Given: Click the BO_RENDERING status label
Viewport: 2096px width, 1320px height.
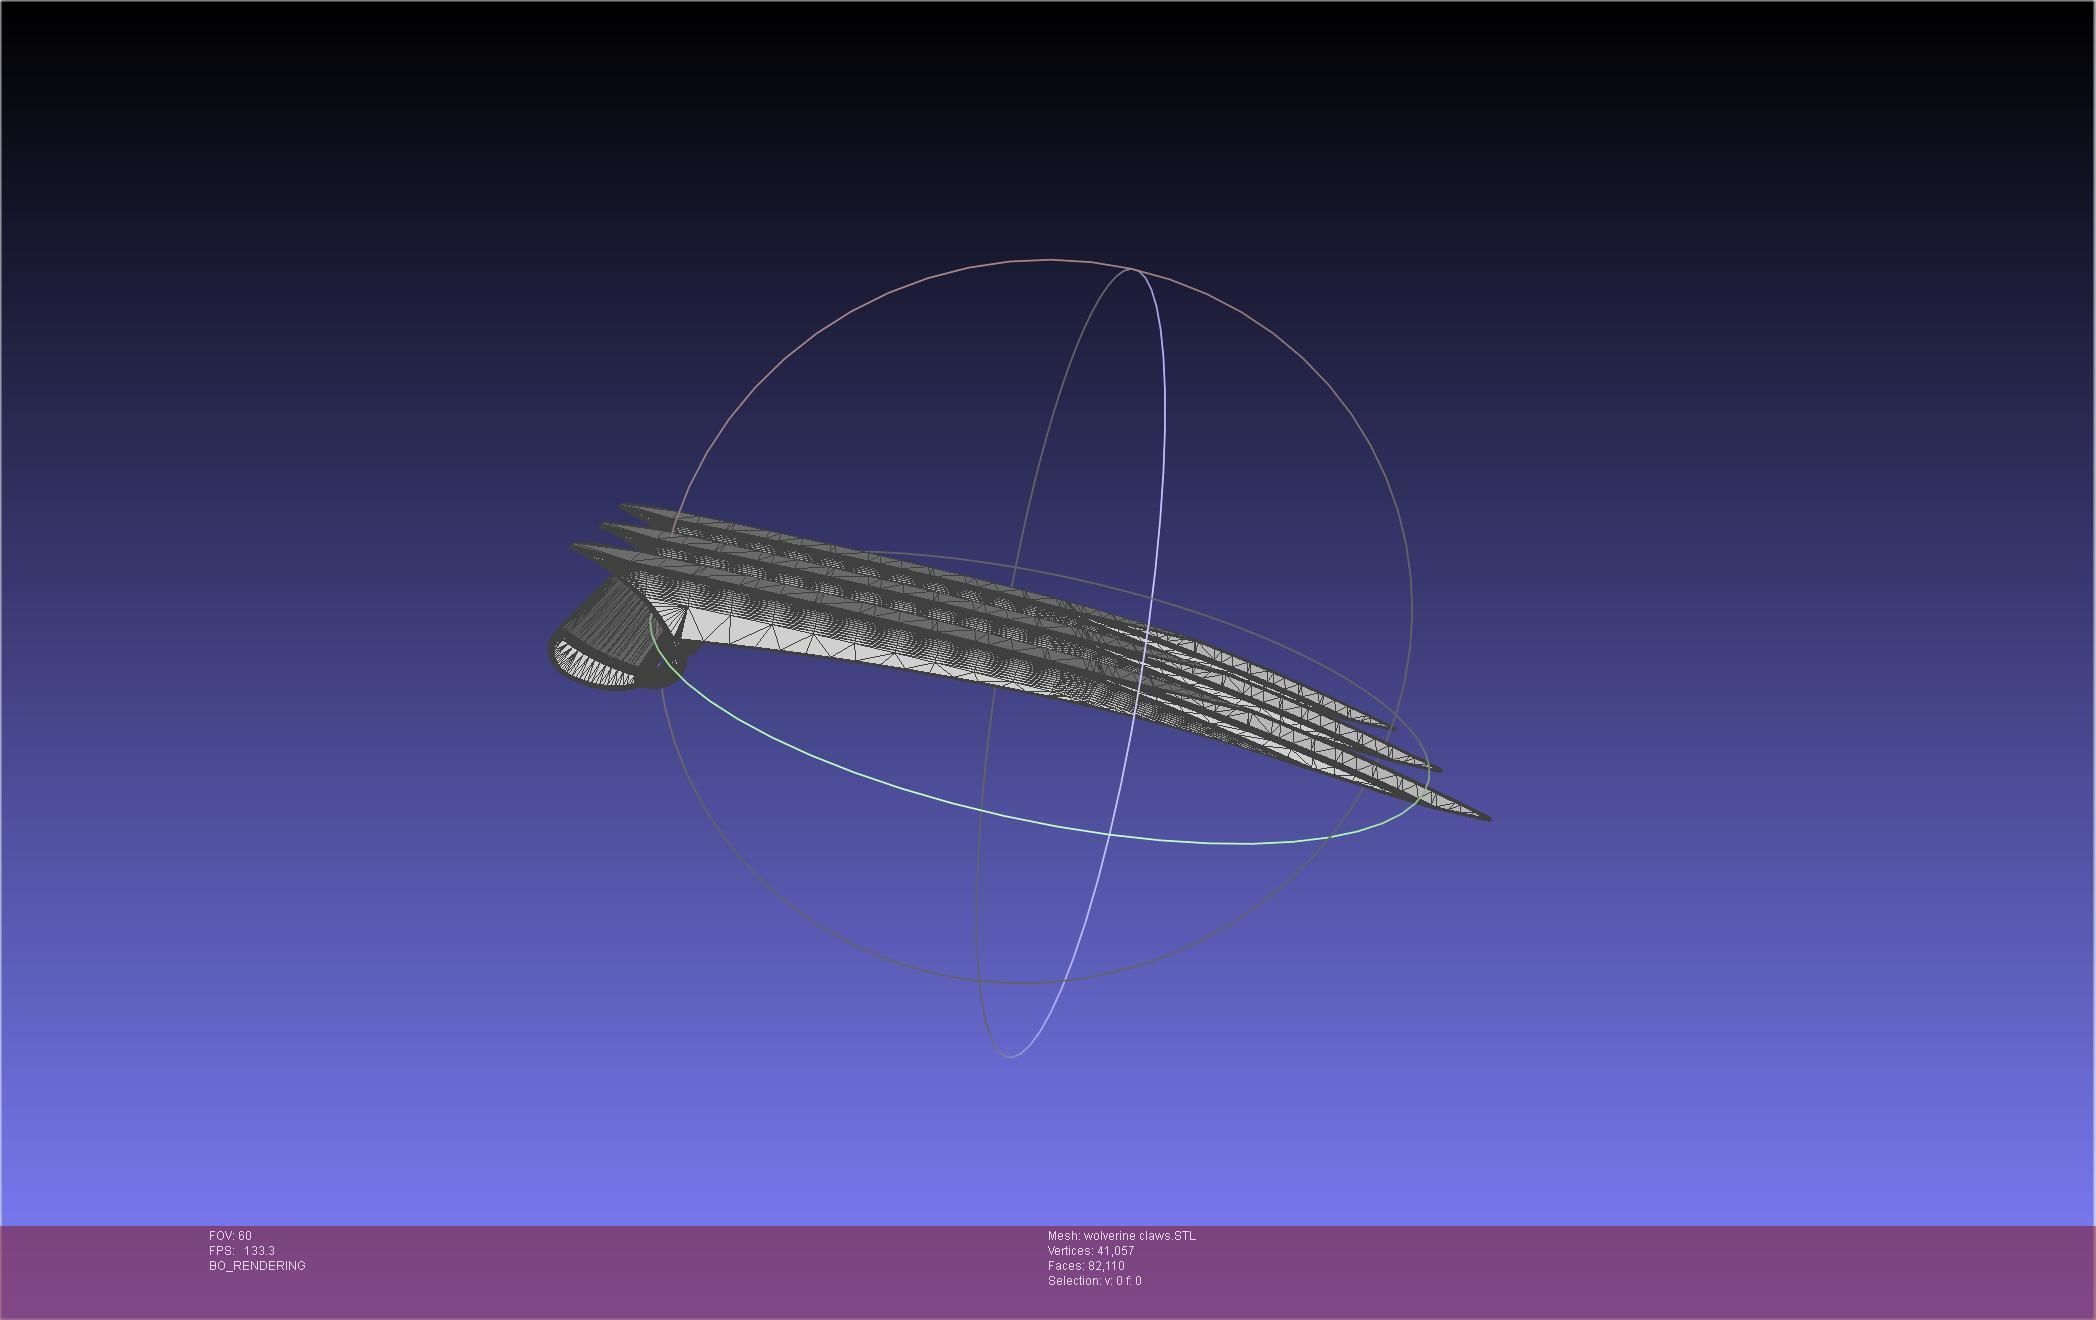Looking at the screenshot, I should coord(257,1266).
